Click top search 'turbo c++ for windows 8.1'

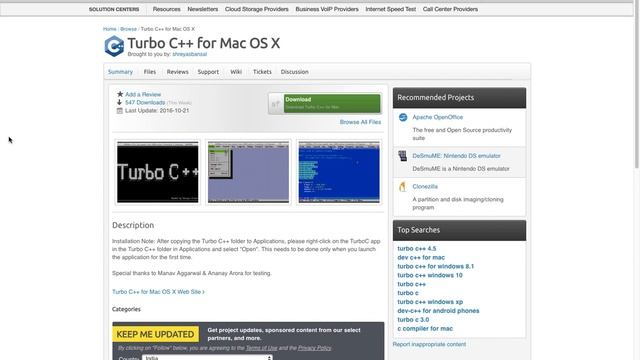pos(436,267)
